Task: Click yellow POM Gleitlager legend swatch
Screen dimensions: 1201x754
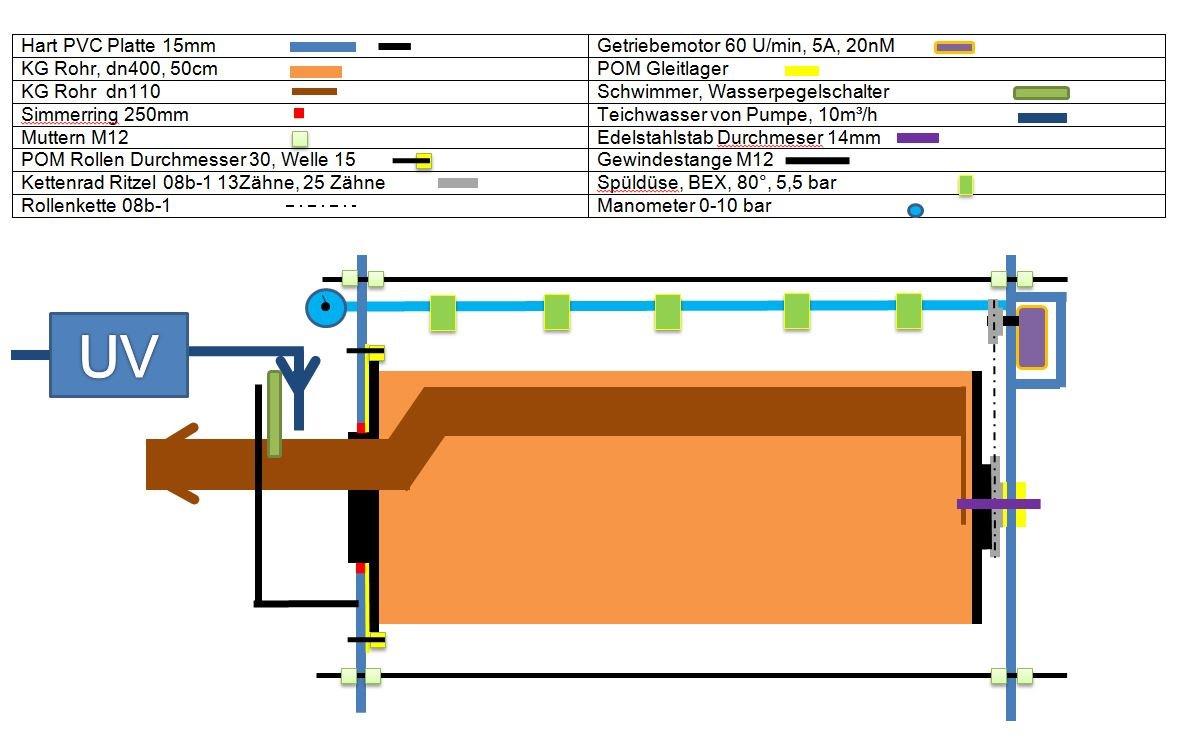Action: point(801,70)
